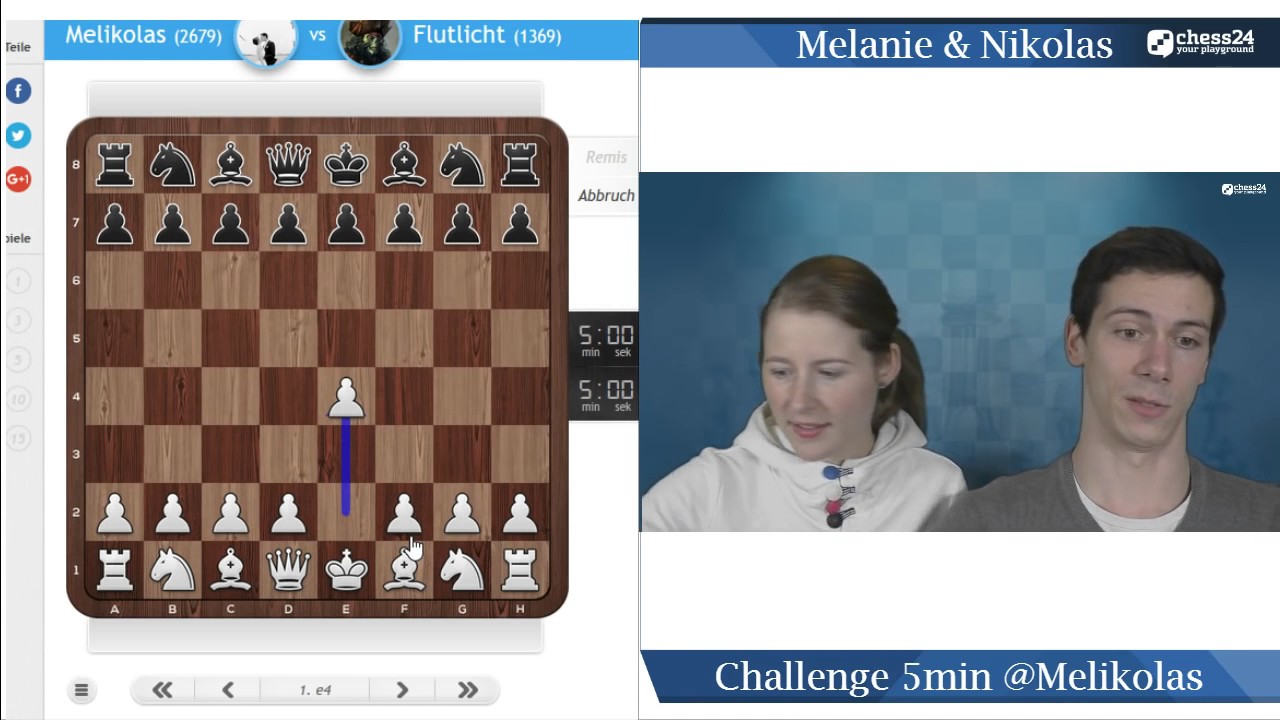Offer a draw with Remis
The image size is (1280, 720).
coord(606,157)
